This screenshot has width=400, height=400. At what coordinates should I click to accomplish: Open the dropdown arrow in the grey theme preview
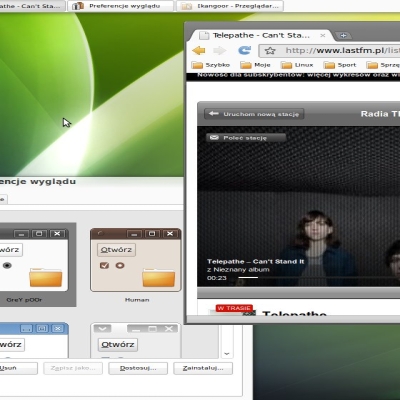pos(102,329)
